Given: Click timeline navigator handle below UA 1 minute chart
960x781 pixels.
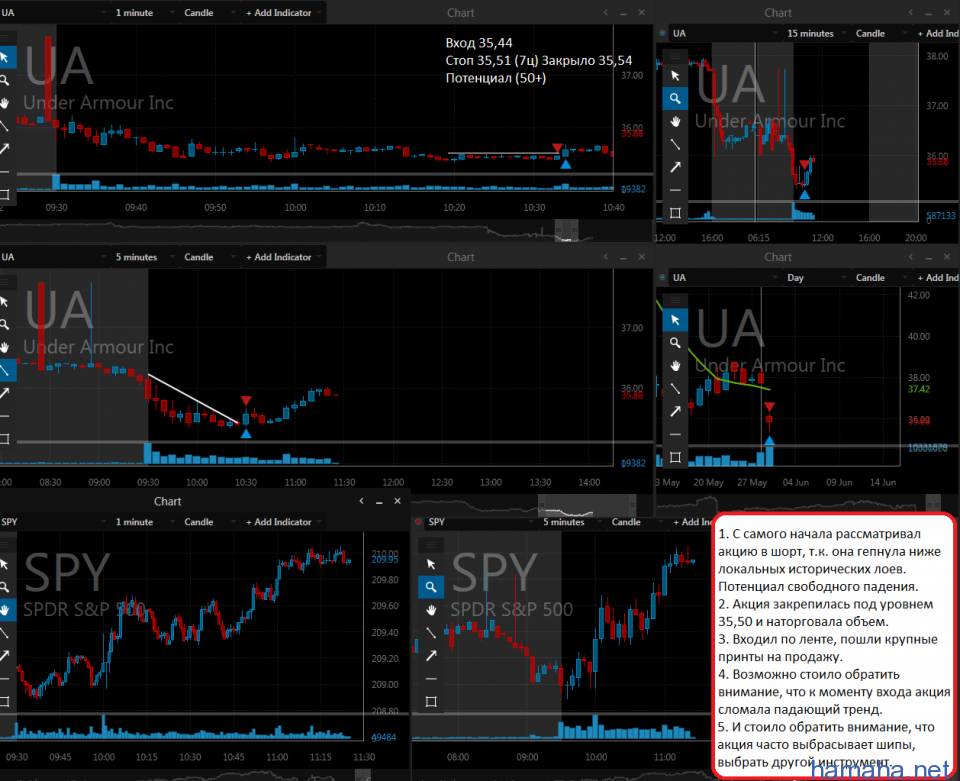Looking at the screenshot, I should [x=566, y=231].
